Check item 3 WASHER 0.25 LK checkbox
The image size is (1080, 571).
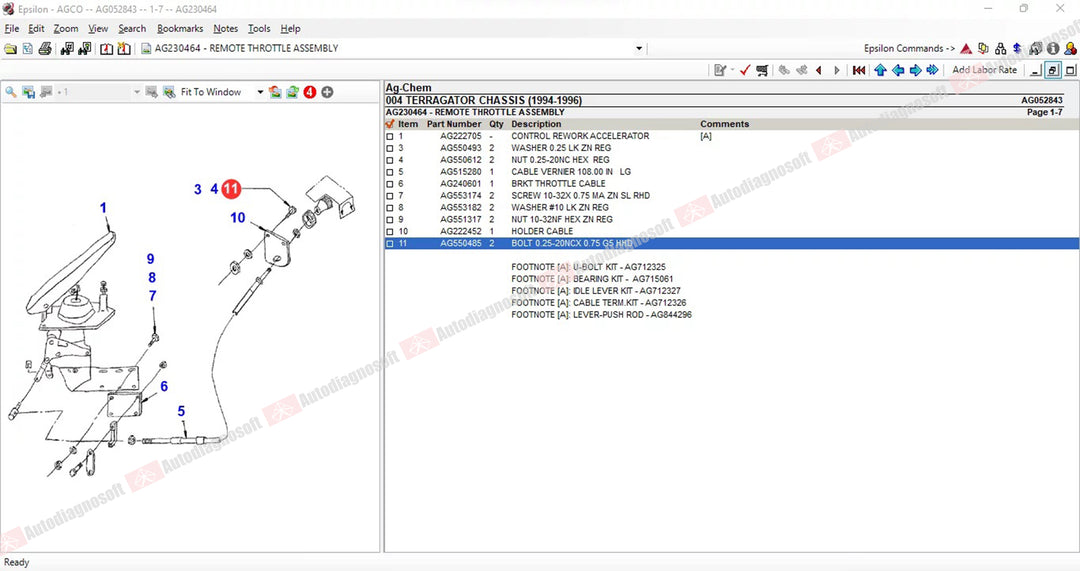pos(390,148)
